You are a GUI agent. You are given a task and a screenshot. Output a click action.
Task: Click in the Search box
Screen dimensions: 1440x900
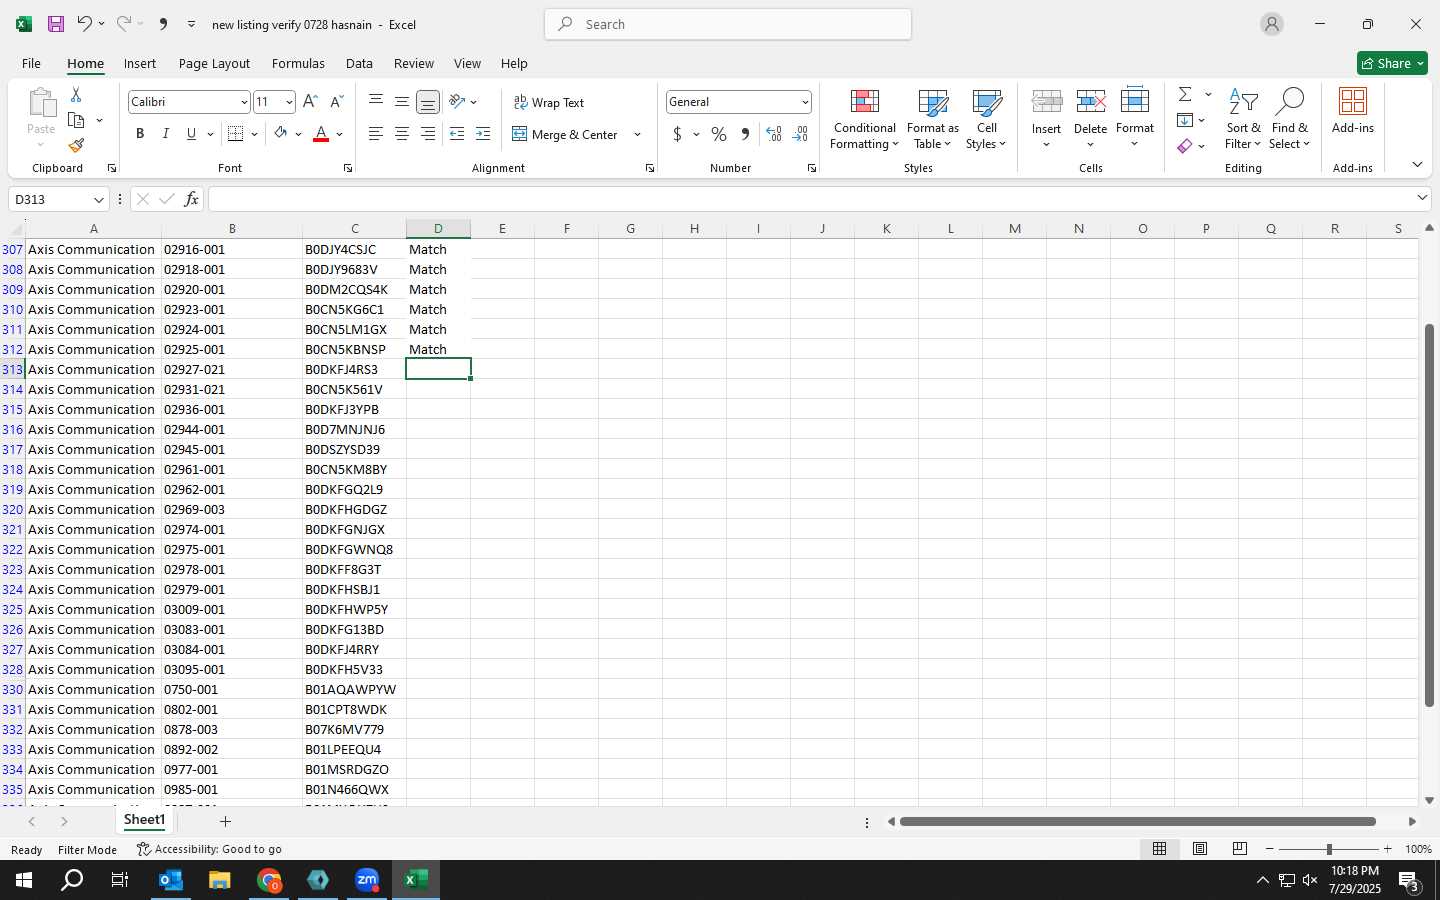click(728, 24)
